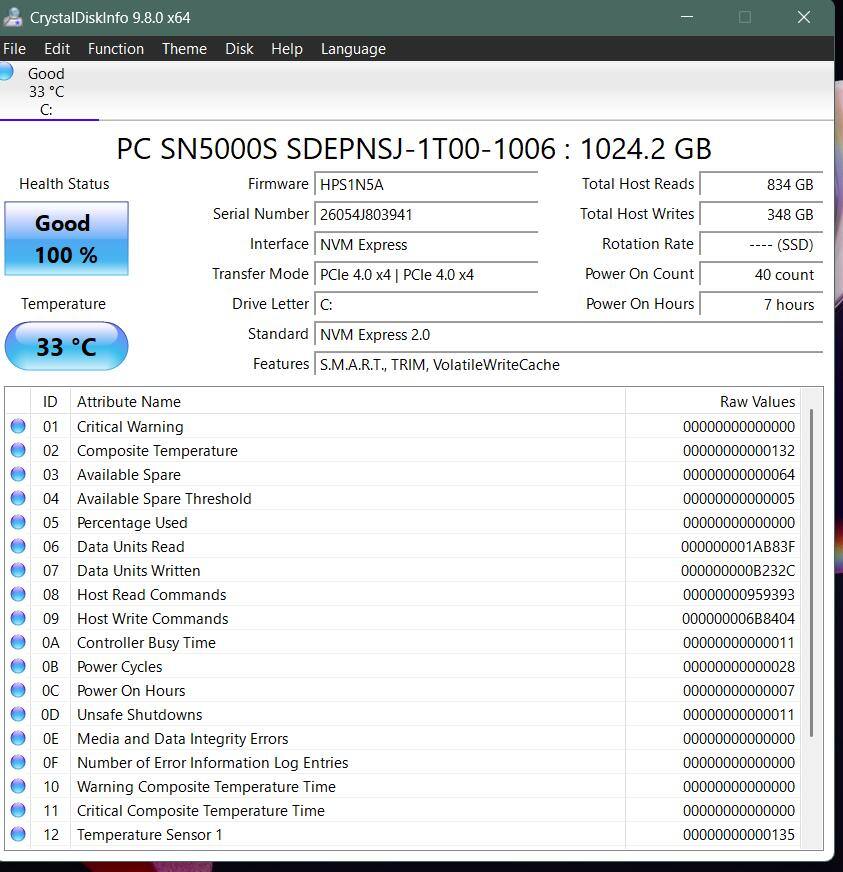The image size is (843, 872).
Task: Click raw value 00000000959393
Action: [738, 594]
